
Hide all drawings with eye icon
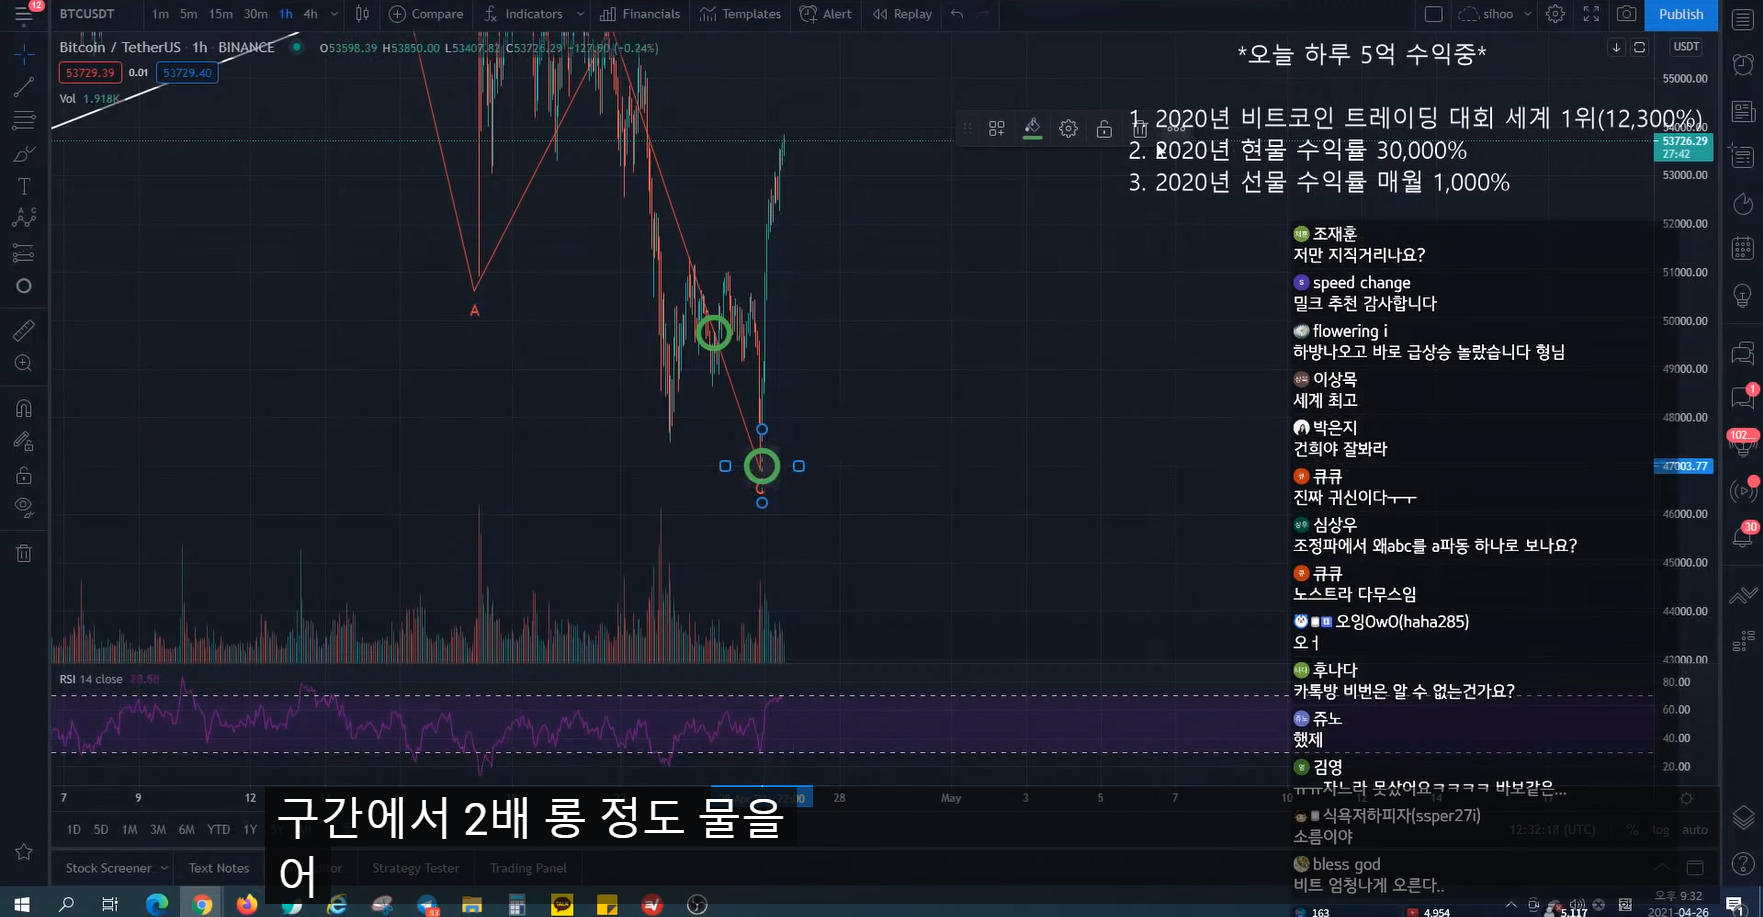tap(24, 507)
